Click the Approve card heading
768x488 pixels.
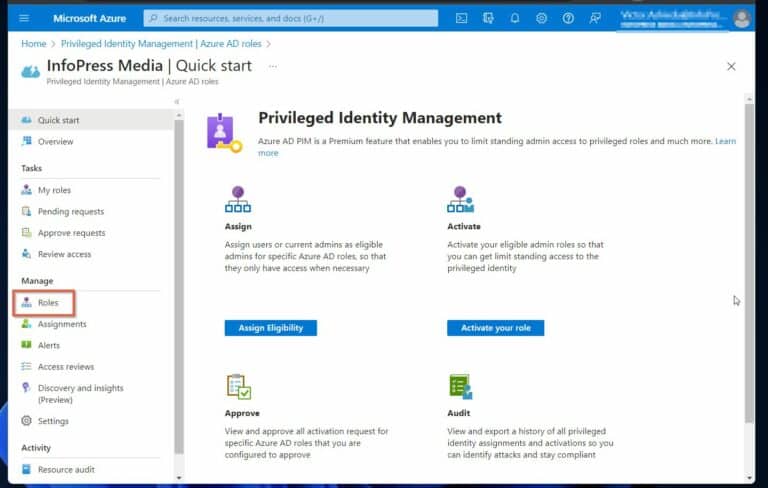pyautogui.click(x=242, y=413)
